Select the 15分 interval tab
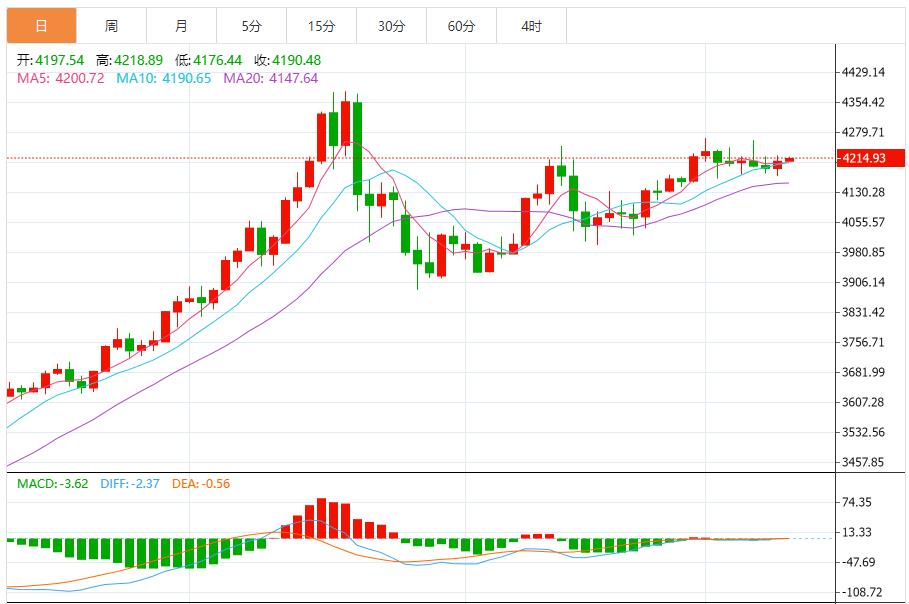The width and height of the screenshot is (909, 604). [x=321, y=26]
